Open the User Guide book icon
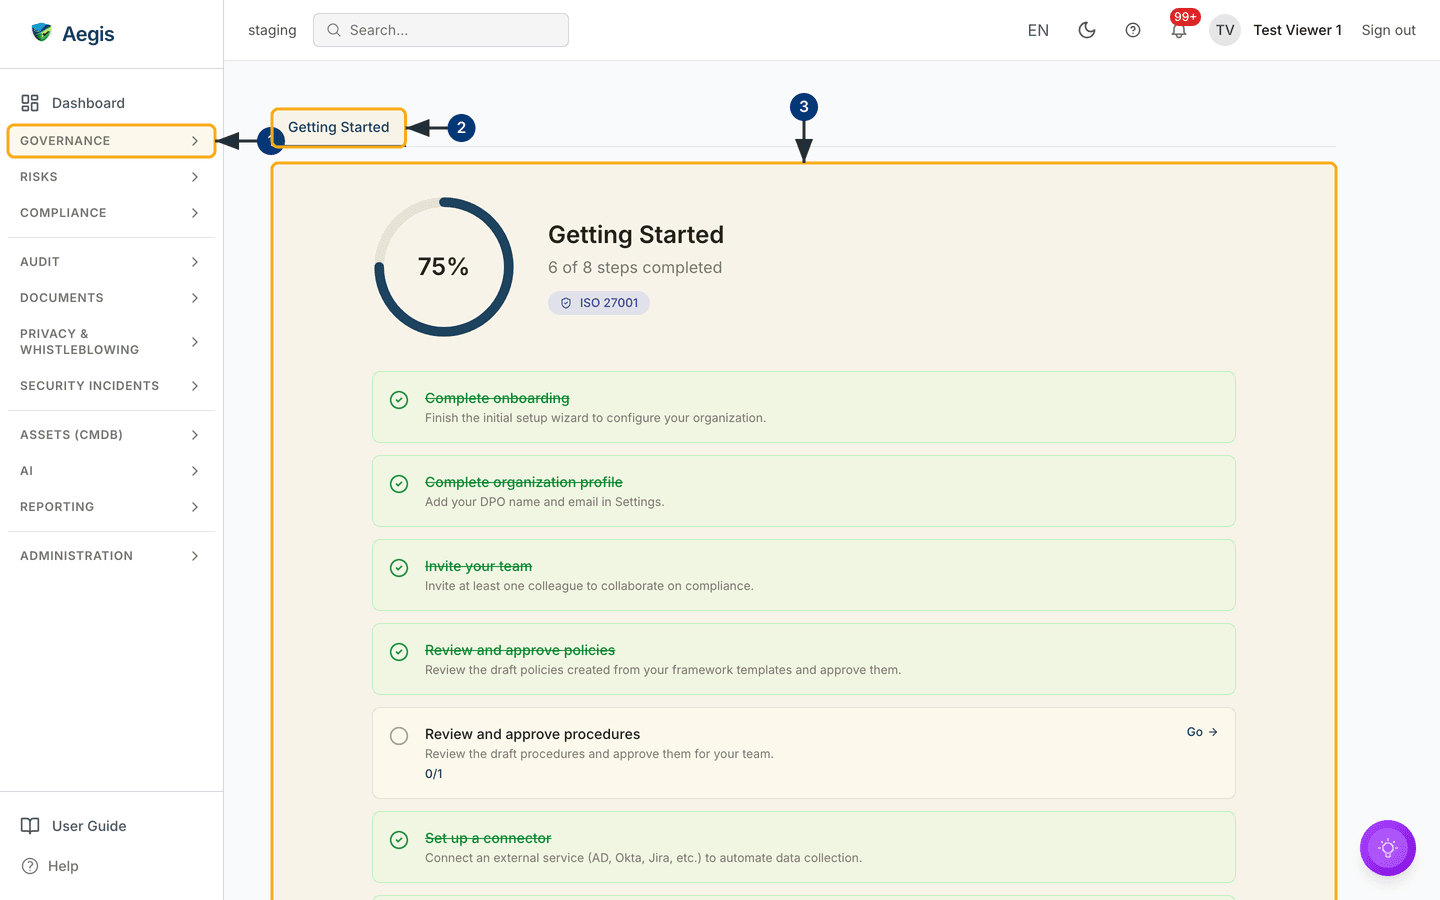 [x=30, y=826]
